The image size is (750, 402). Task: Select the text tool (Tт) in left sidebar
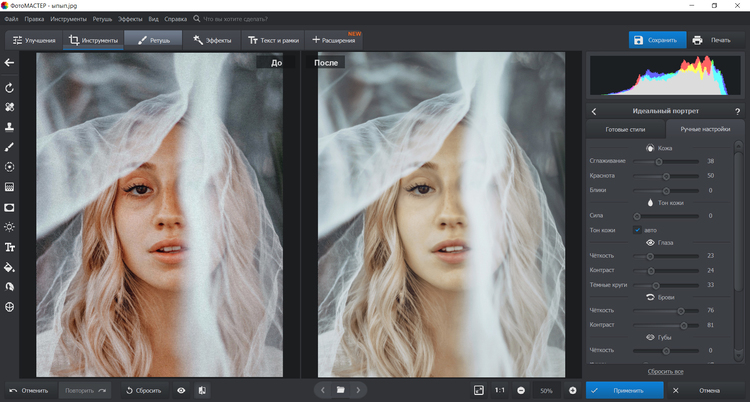coord(9,247)
